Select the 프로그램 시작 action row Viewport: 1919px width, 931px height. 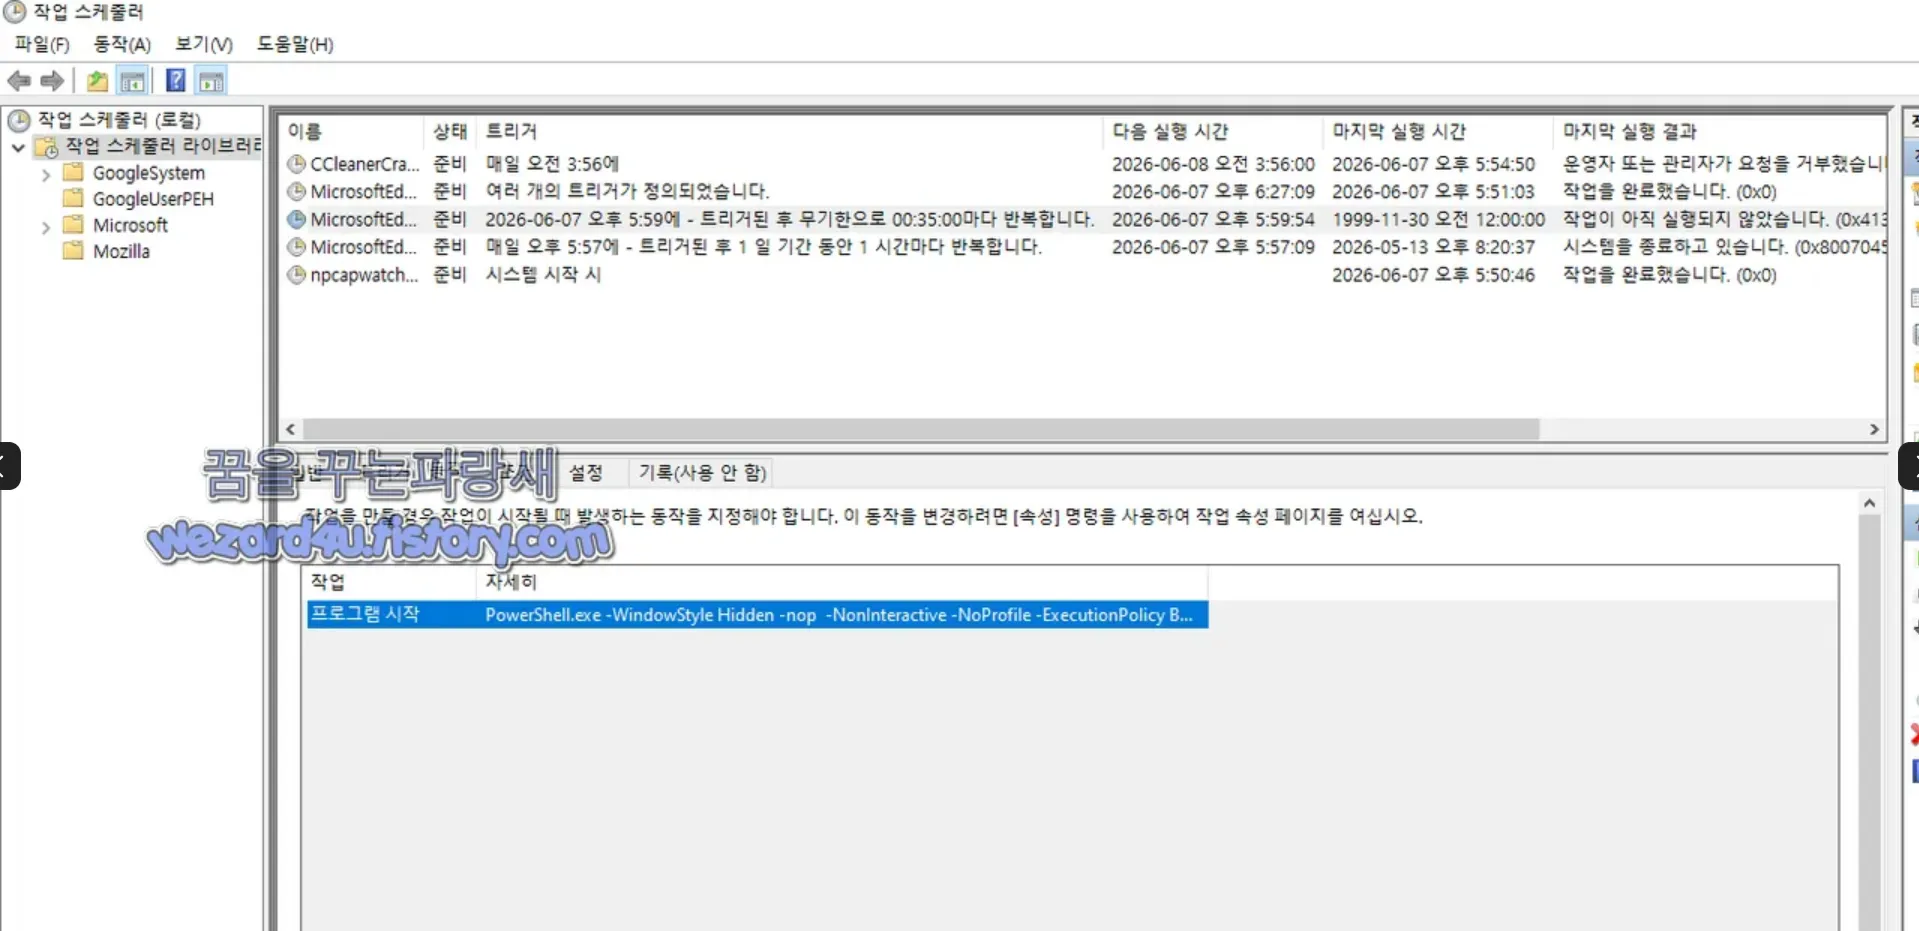[757, 614]
